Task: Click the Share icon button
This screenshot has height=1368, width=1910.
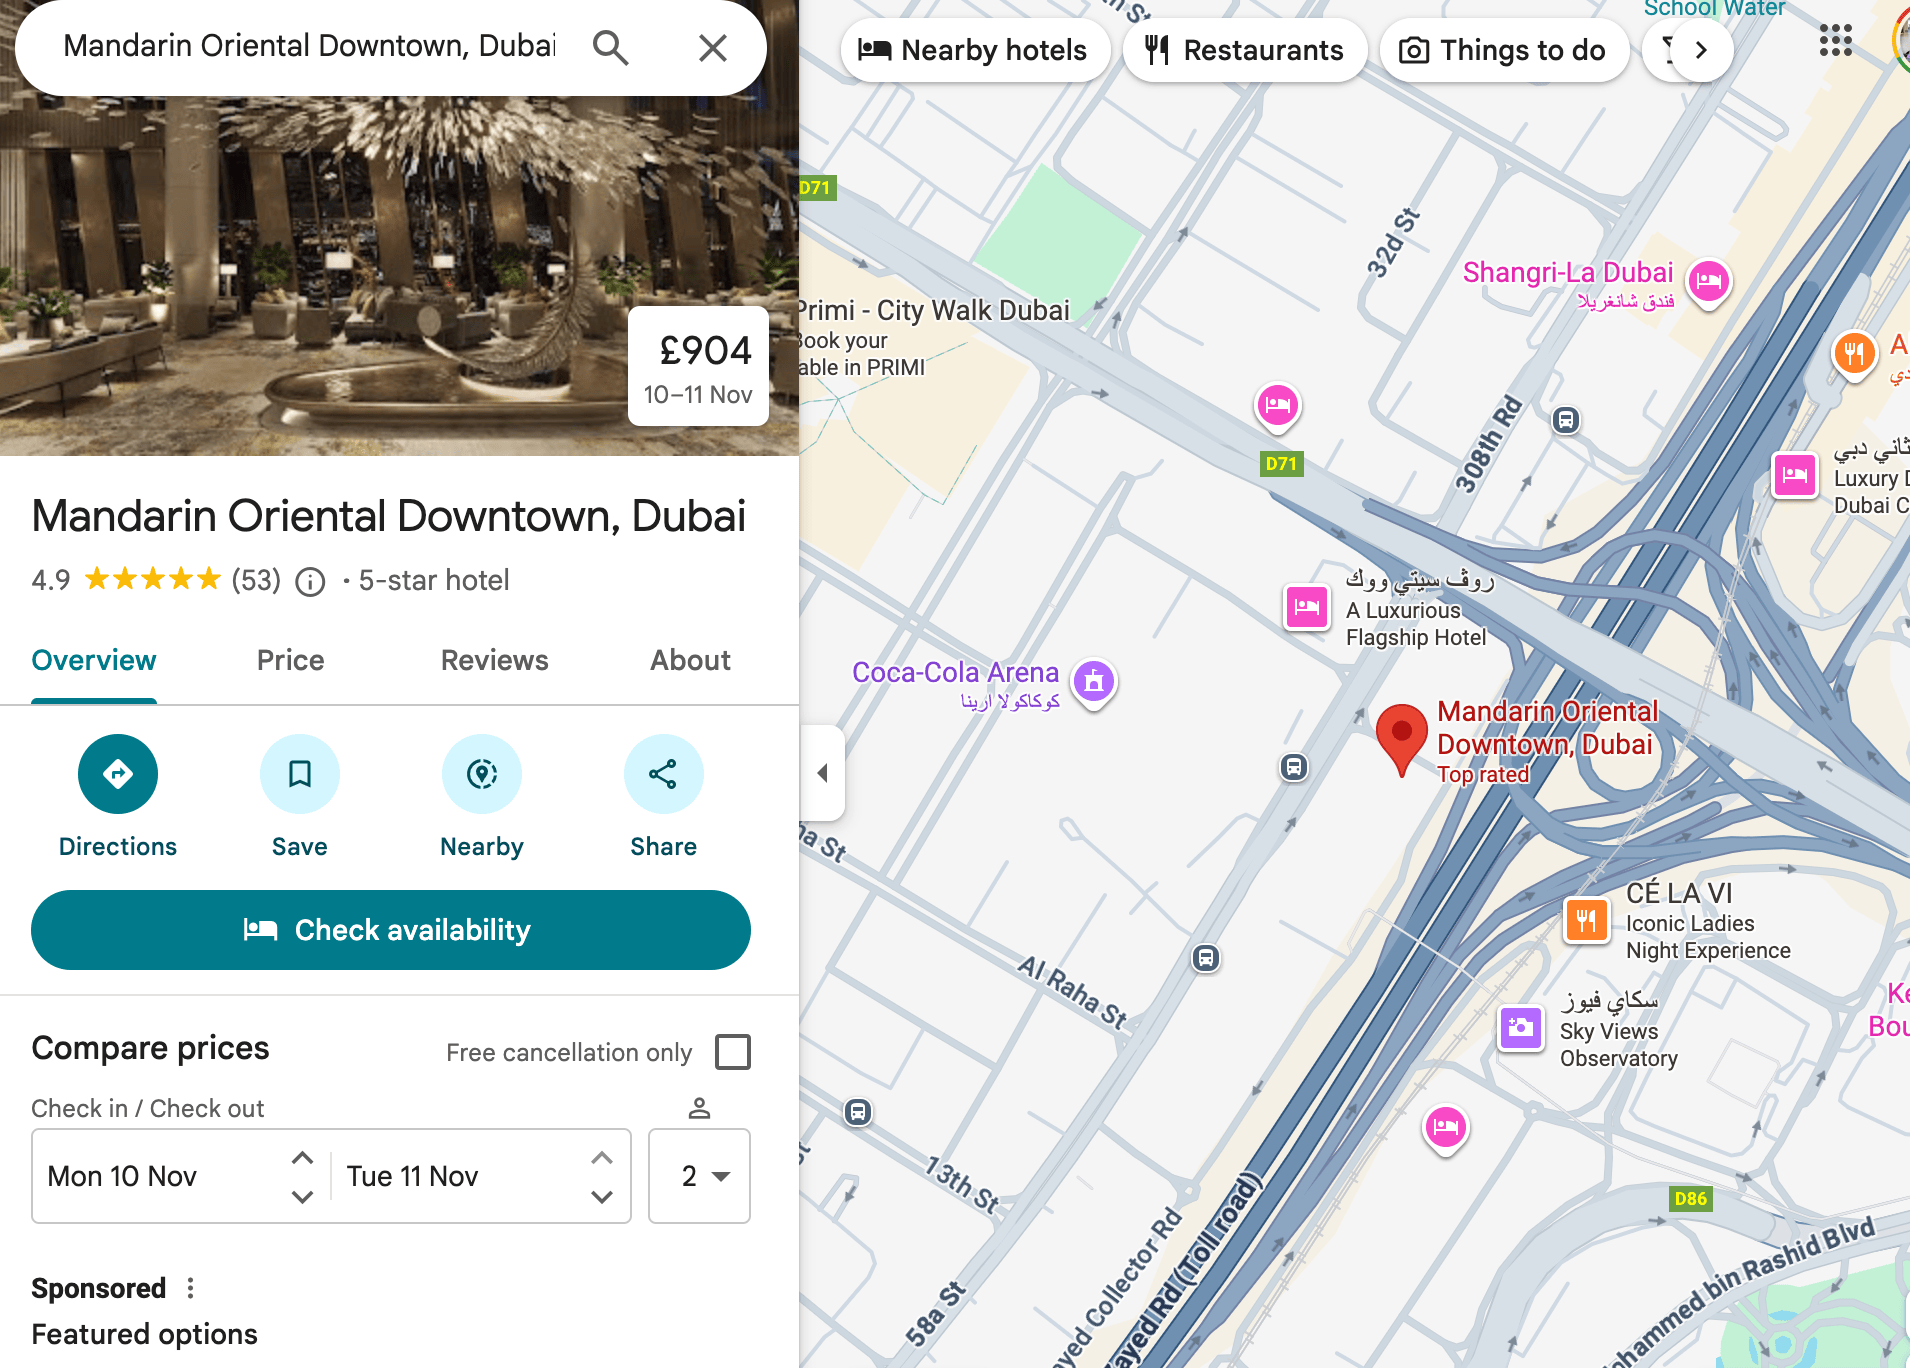Action: point(664,774)
